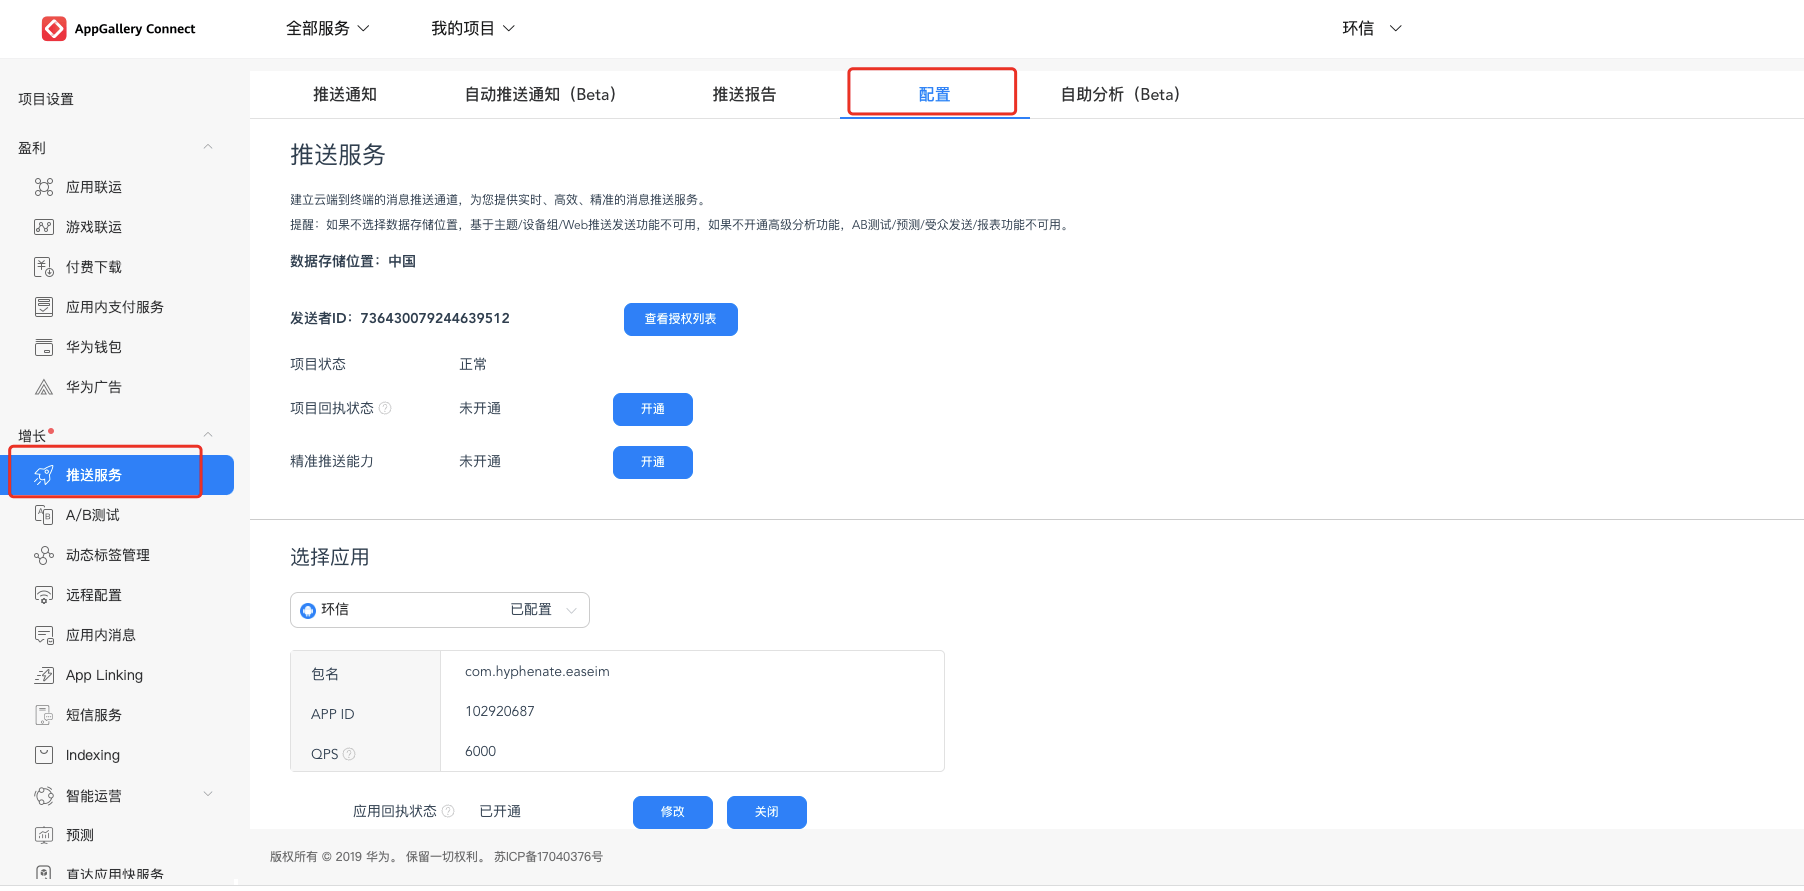Click the 游戏联运 sidebar icon
1804x891 pixels.
tap(44, 227)
